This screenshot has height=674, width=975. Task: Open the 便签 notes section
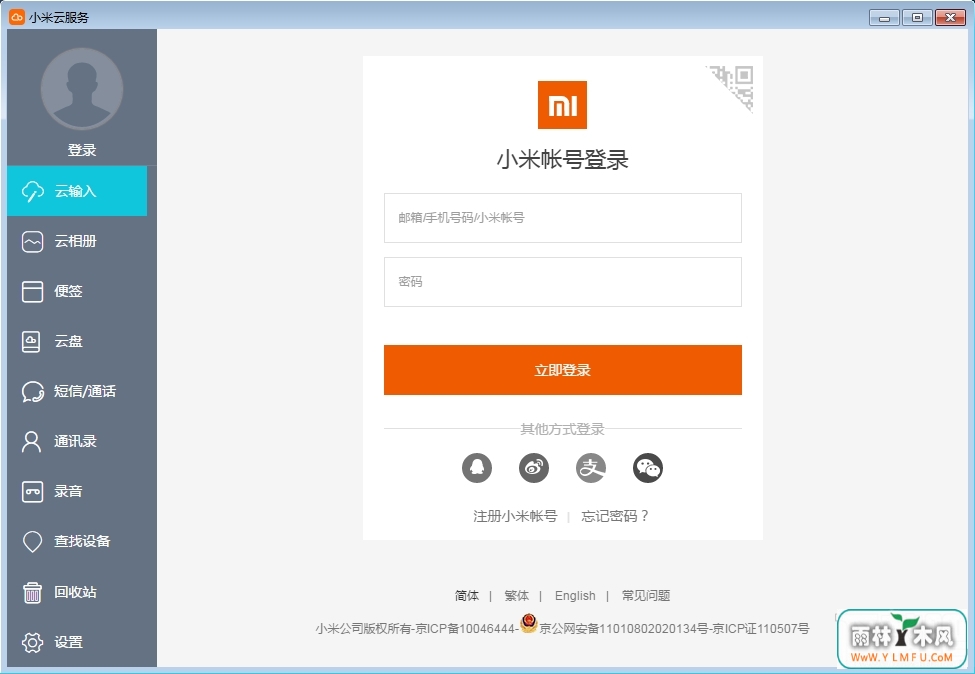pyautogui.click(x=77, y=291)
